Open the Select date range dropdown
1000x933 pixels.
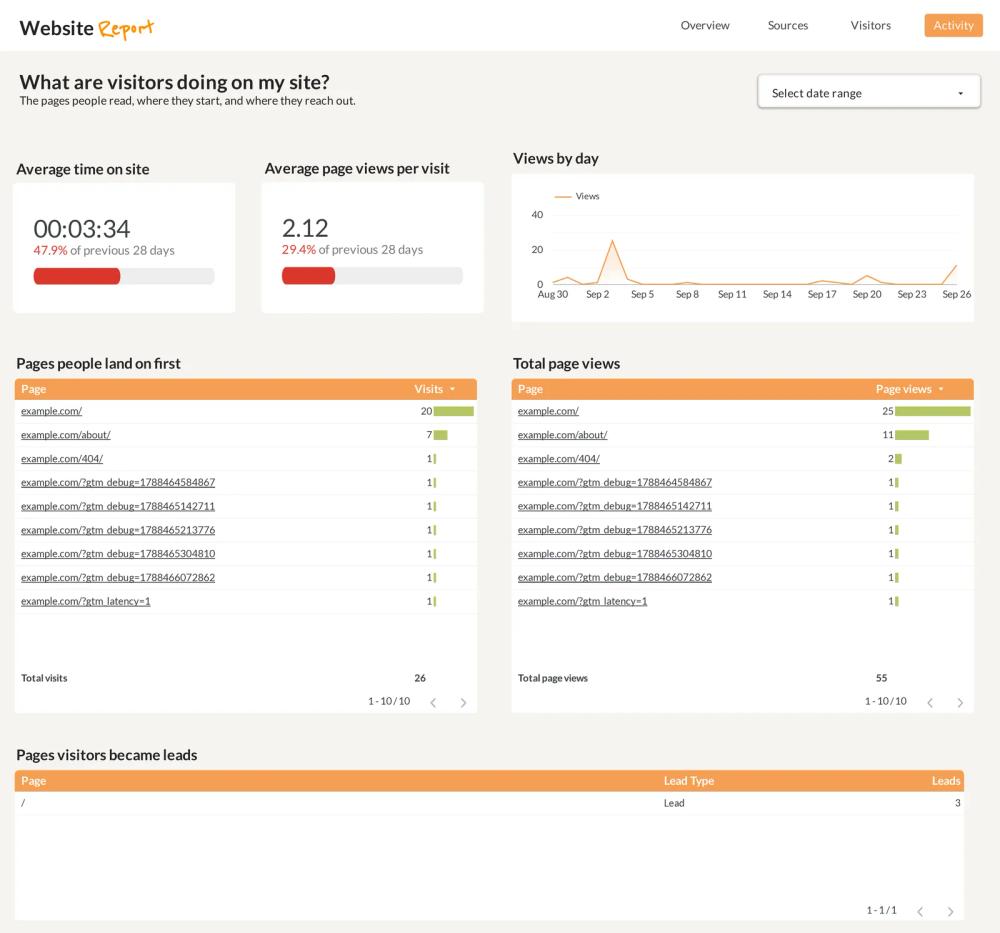click(x=869, y=92)
